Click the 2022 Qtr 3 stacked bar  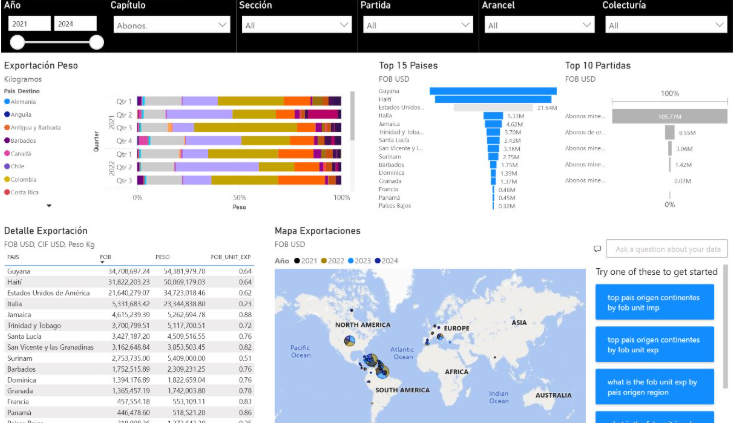tap(239, 180)
